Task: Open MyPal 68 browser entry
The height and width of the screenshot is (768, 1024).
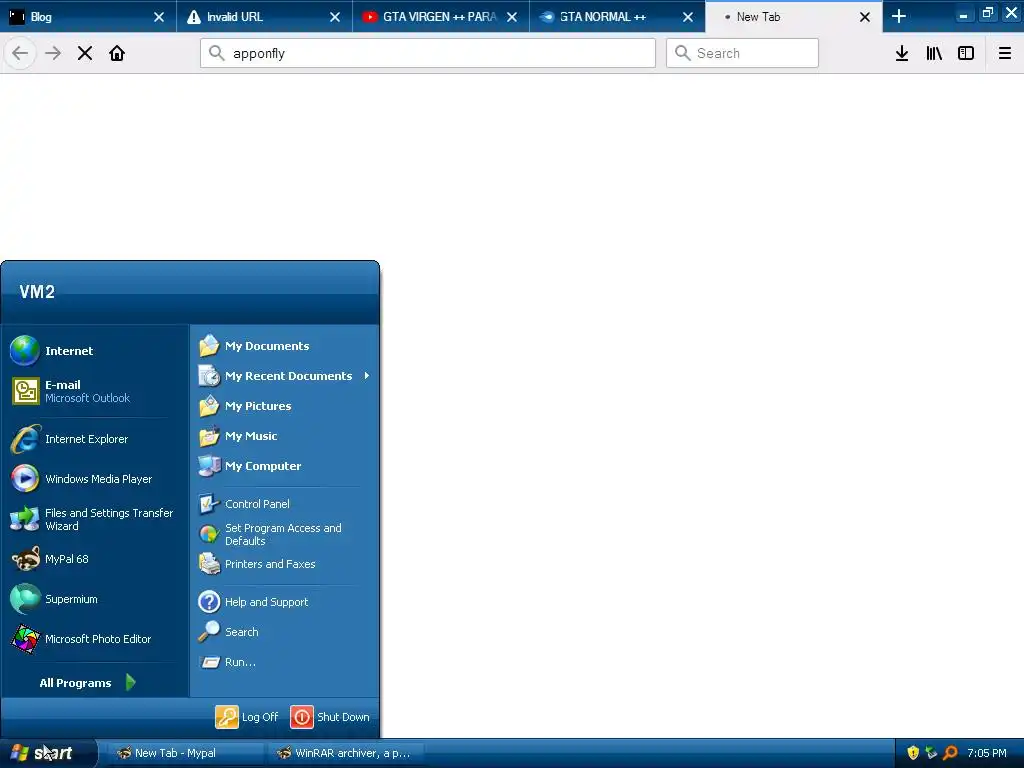Action: [x=95, y=559]
